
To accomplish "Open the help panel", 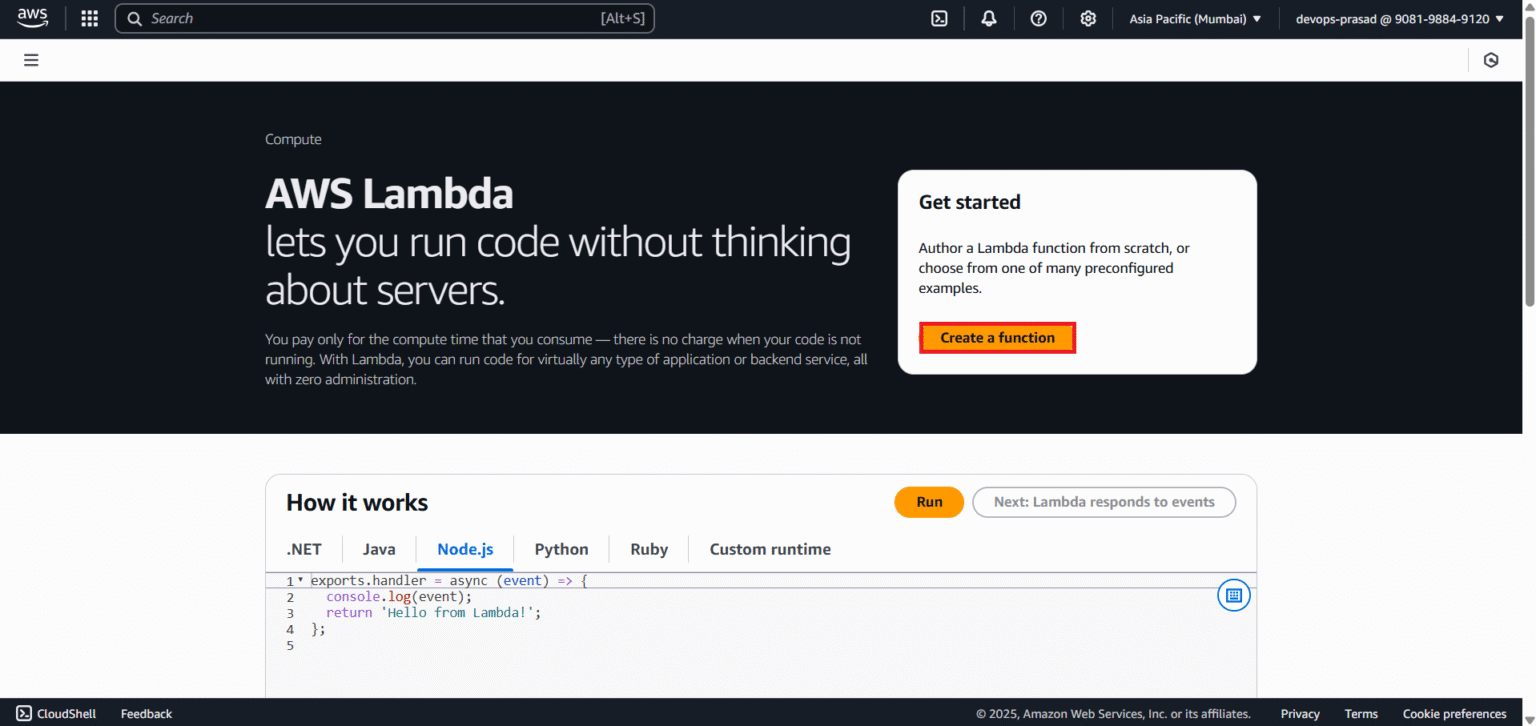I will [1038, 18].
